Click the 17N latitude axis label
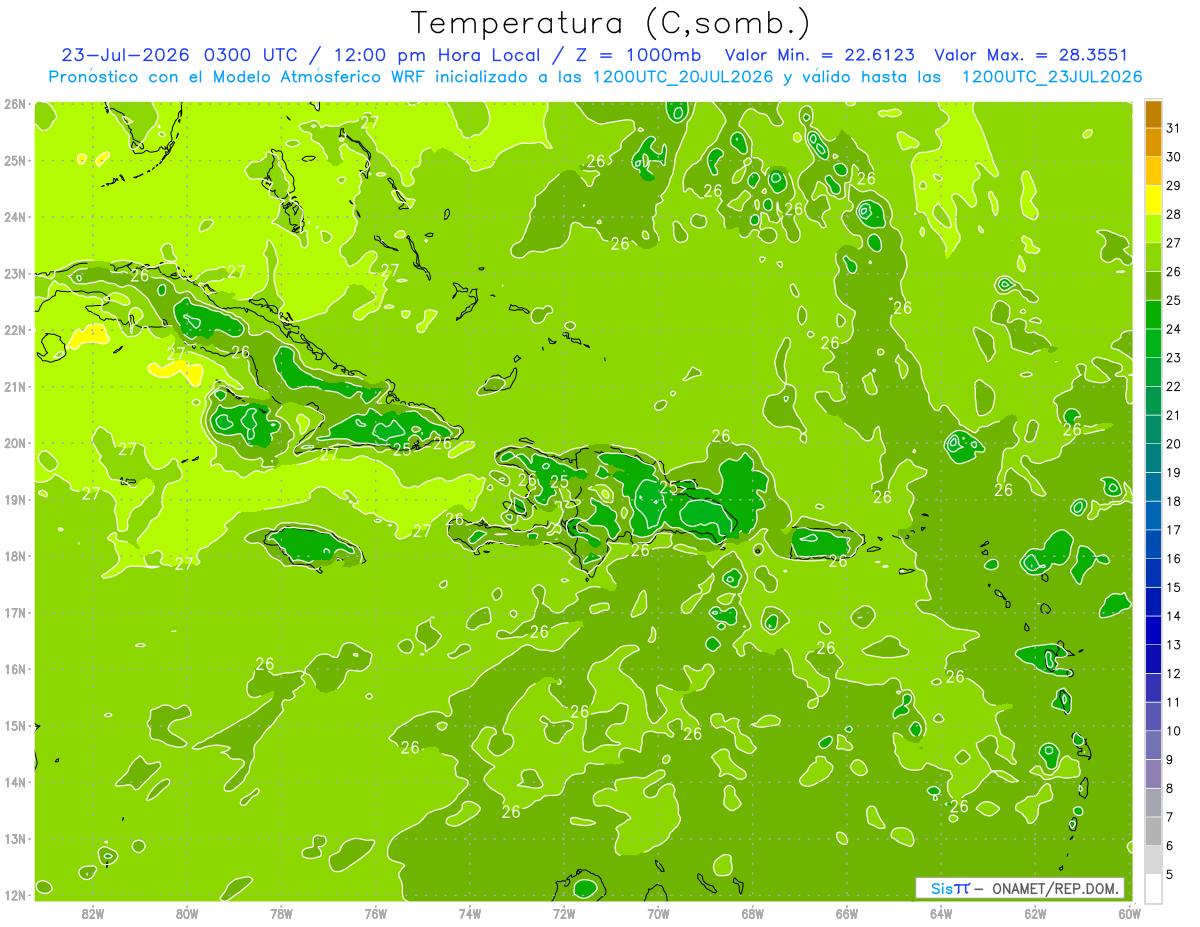This screenshot has width=1200, height=927. [14, 613]
